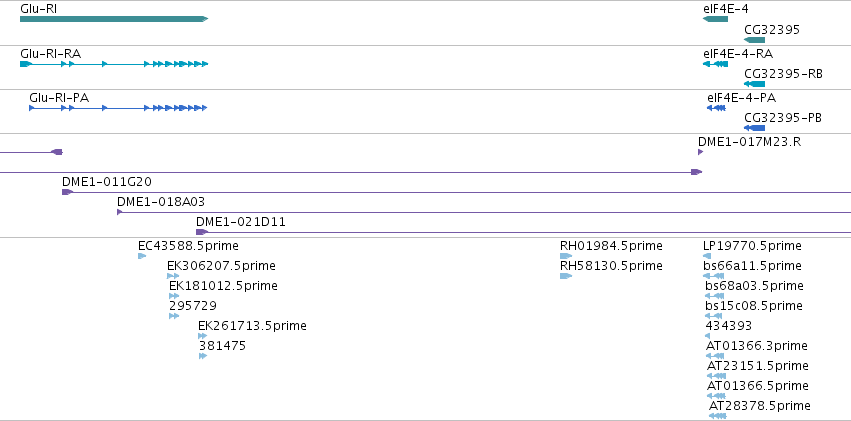The height and width of the screenshot is (421, 851).
Task: Click the CG32395-PB protein feature
Action: (x=755, y=128)
